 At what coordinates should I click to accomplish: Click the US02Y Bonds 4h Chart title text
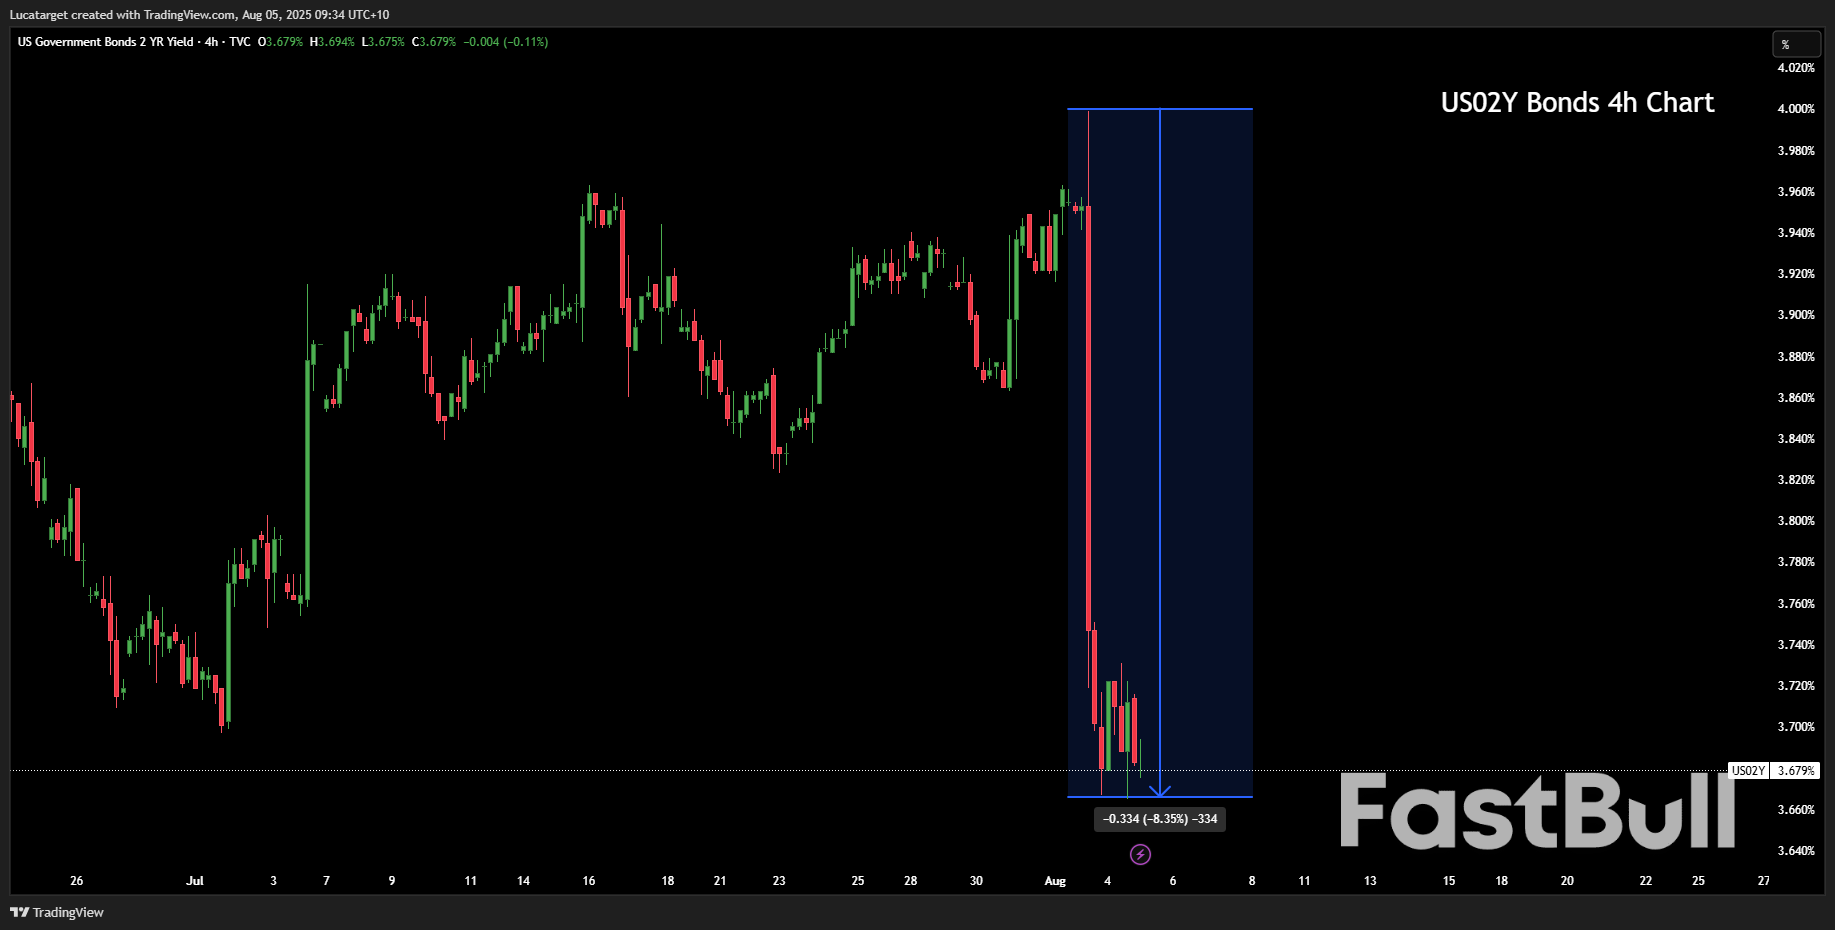pos(1577,103)
